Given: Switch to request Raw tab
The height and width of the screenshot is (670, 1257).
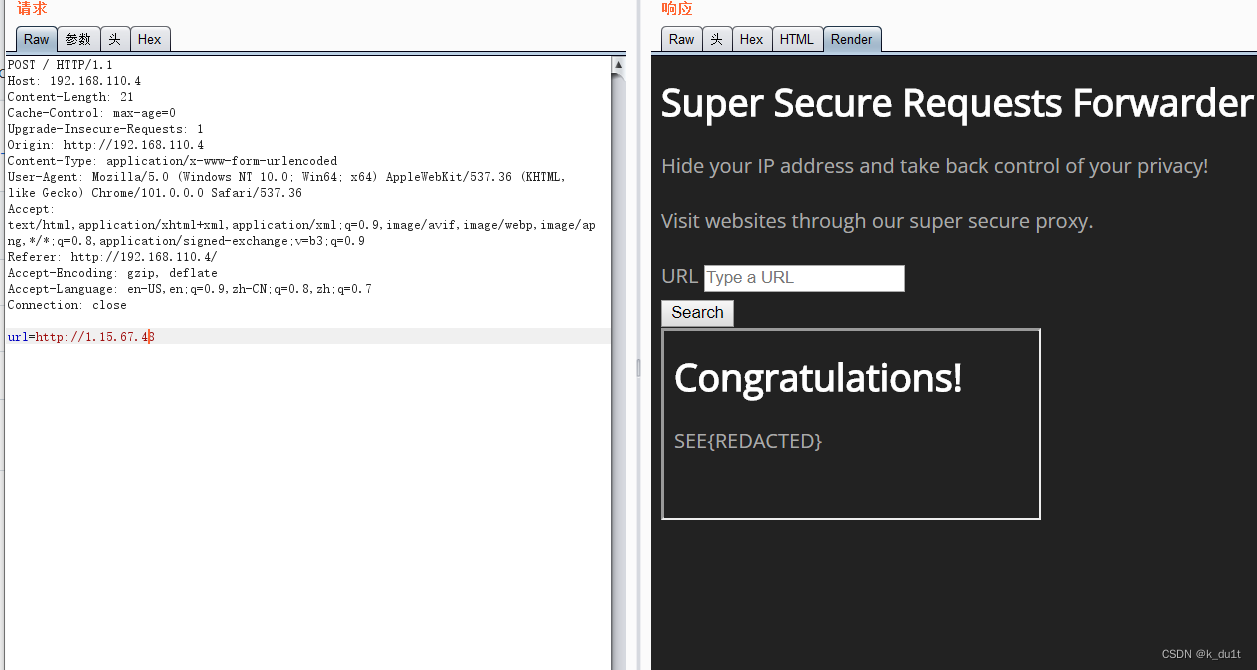Looking at the screenshot, I should [x=36, y=39].
